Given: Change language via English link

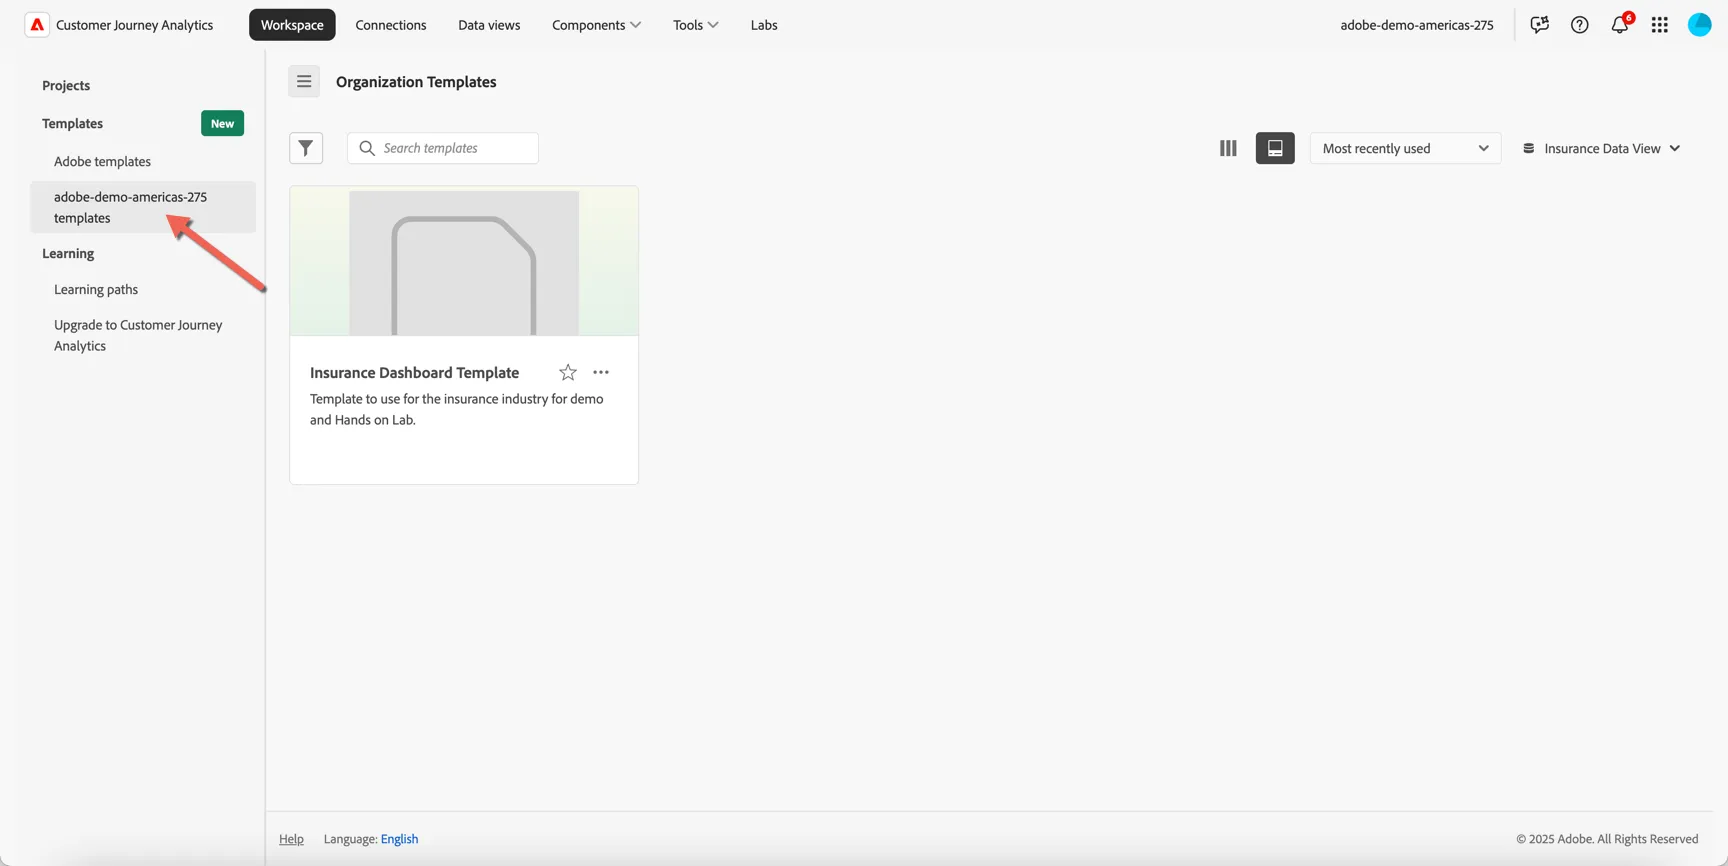Looking at the screenshot, I should (399, 839).
